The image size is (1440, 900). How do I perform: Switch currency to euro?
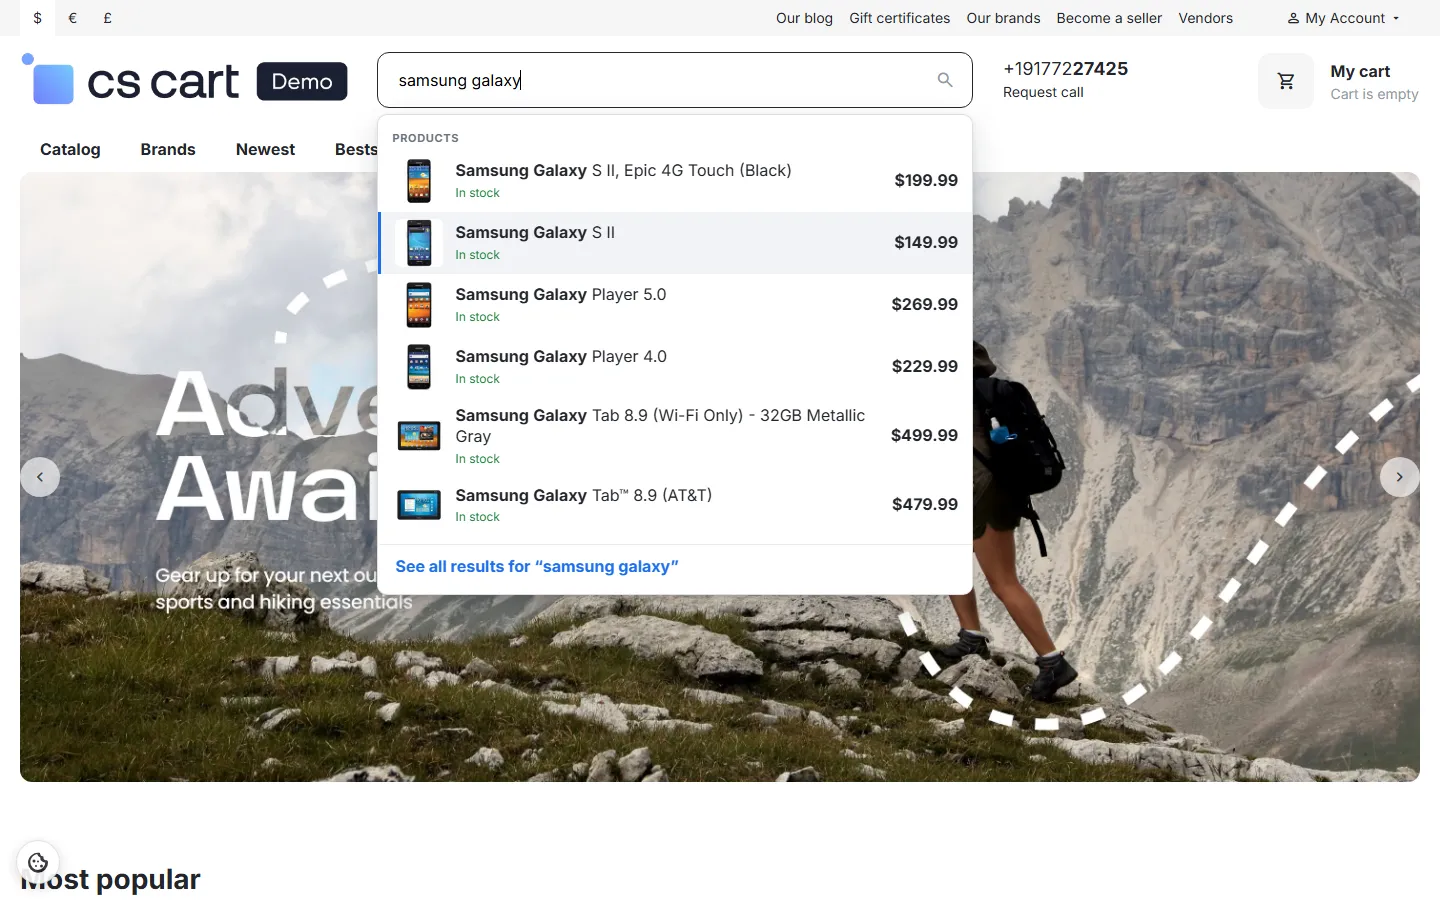pyautogui.click(x=72, y=18)
